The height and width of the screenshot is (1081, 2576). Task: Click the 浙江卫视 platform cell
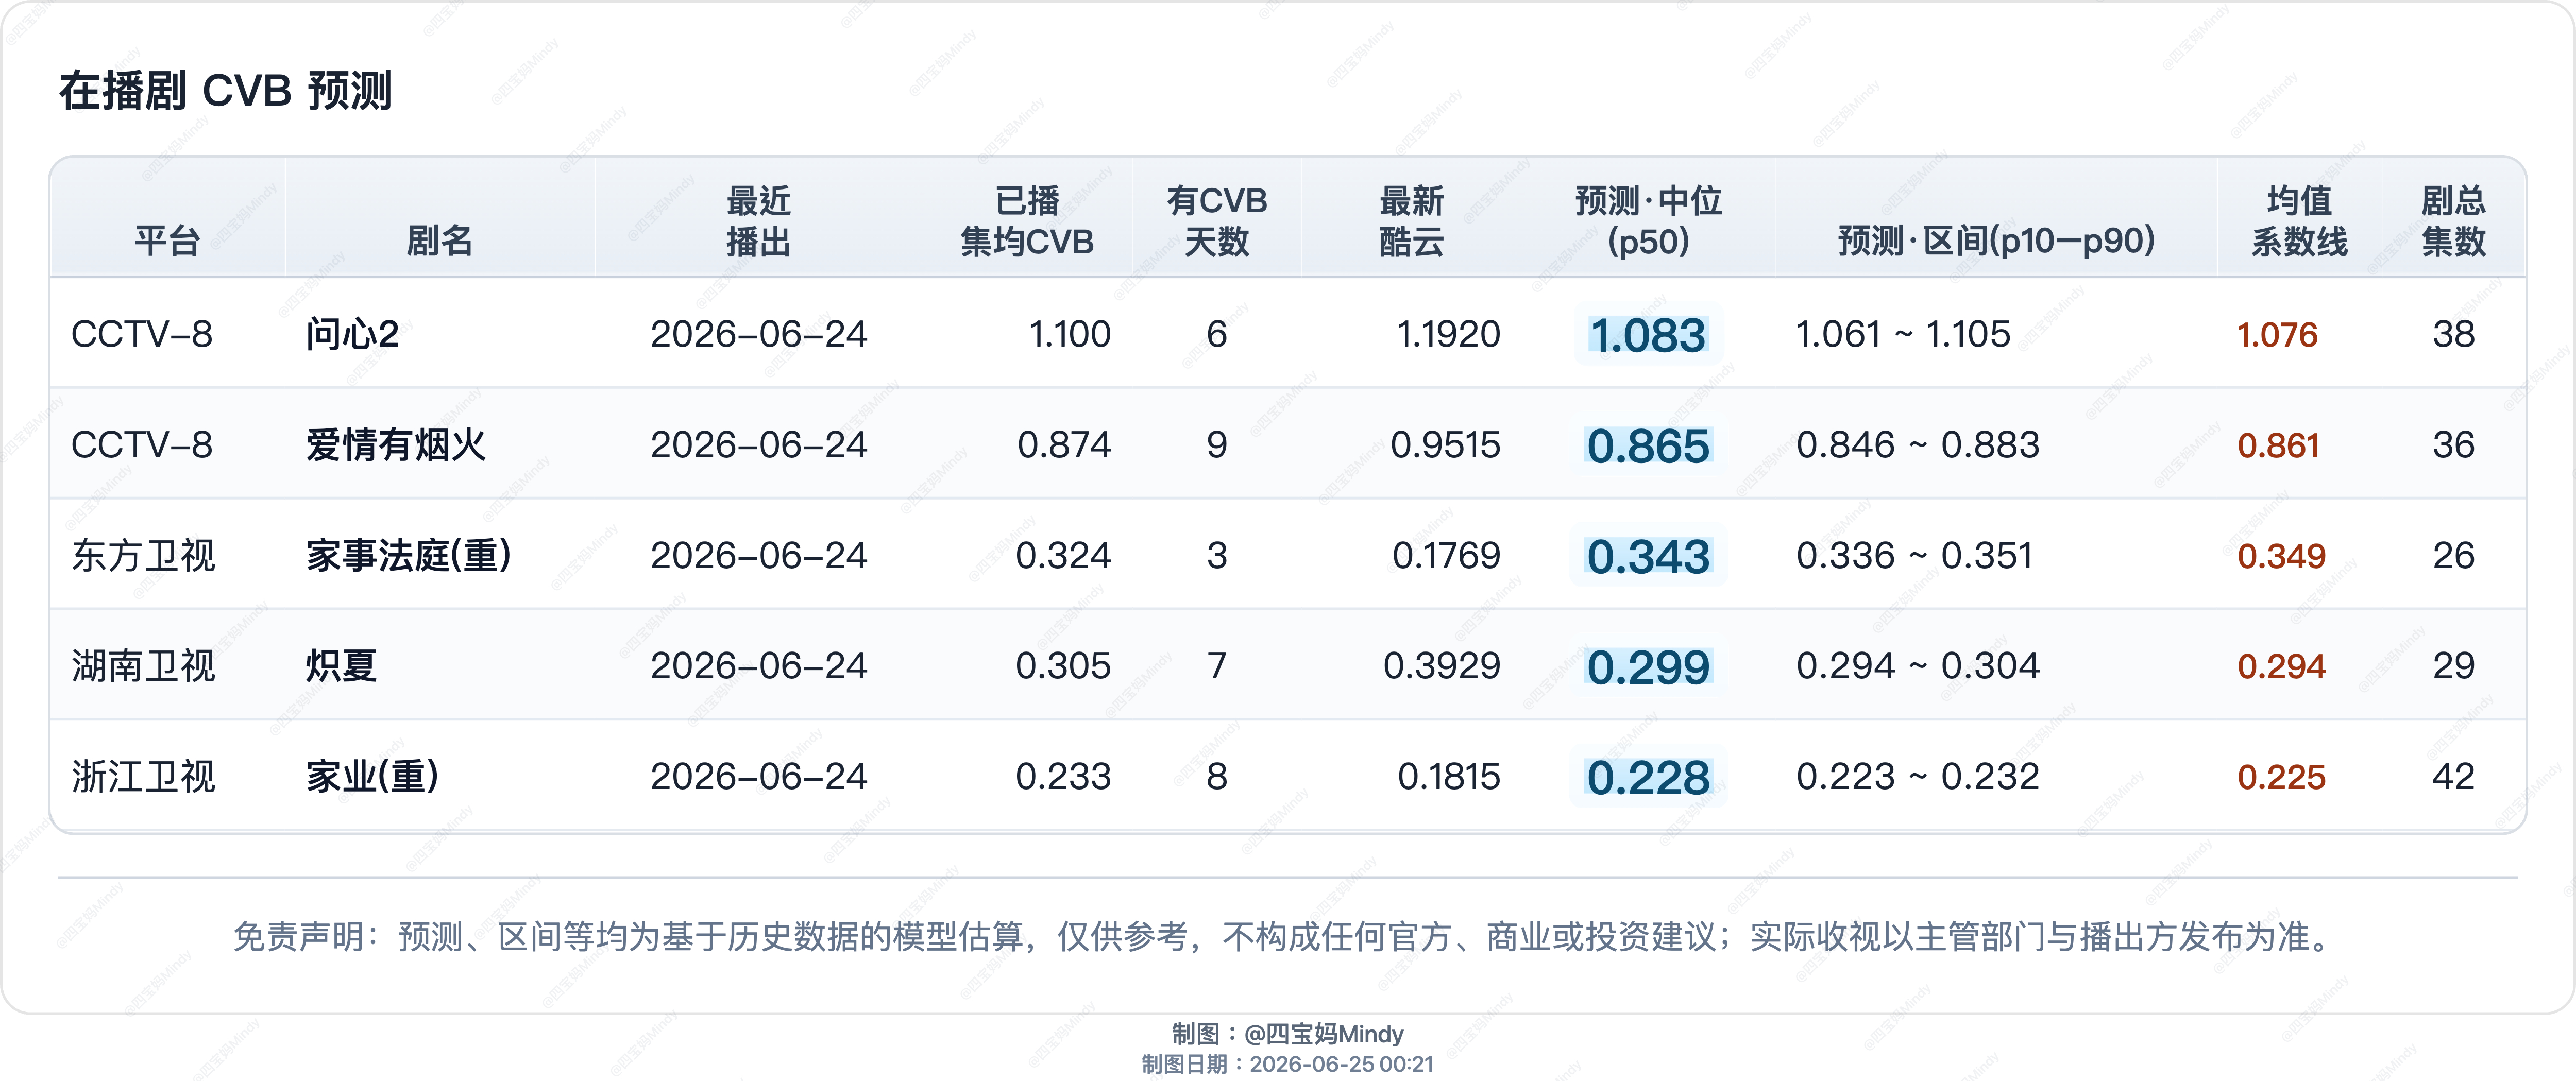pyautogui.click(x=143, y=776)
